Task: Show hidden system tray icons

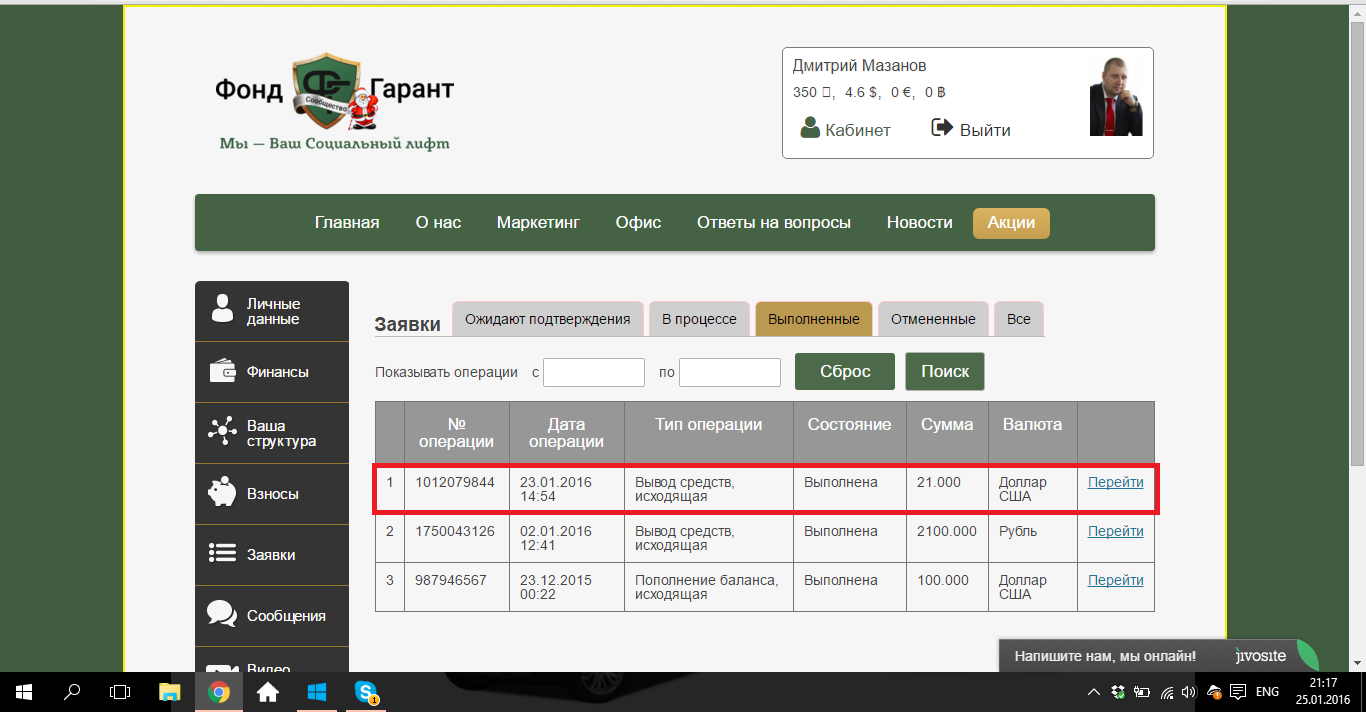Action: coord(1094,692)
